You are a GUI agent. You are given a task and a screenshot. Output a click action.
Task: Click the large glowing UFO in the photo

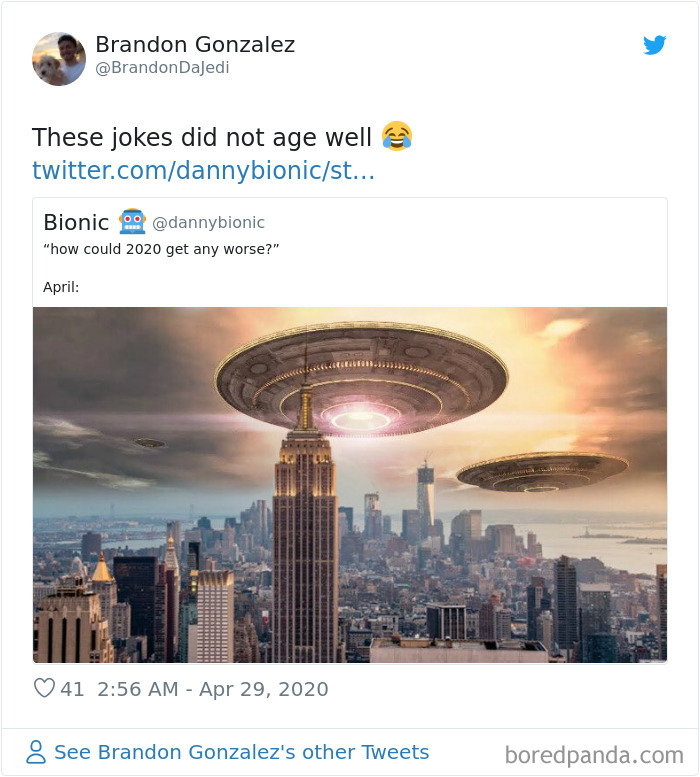361,379
